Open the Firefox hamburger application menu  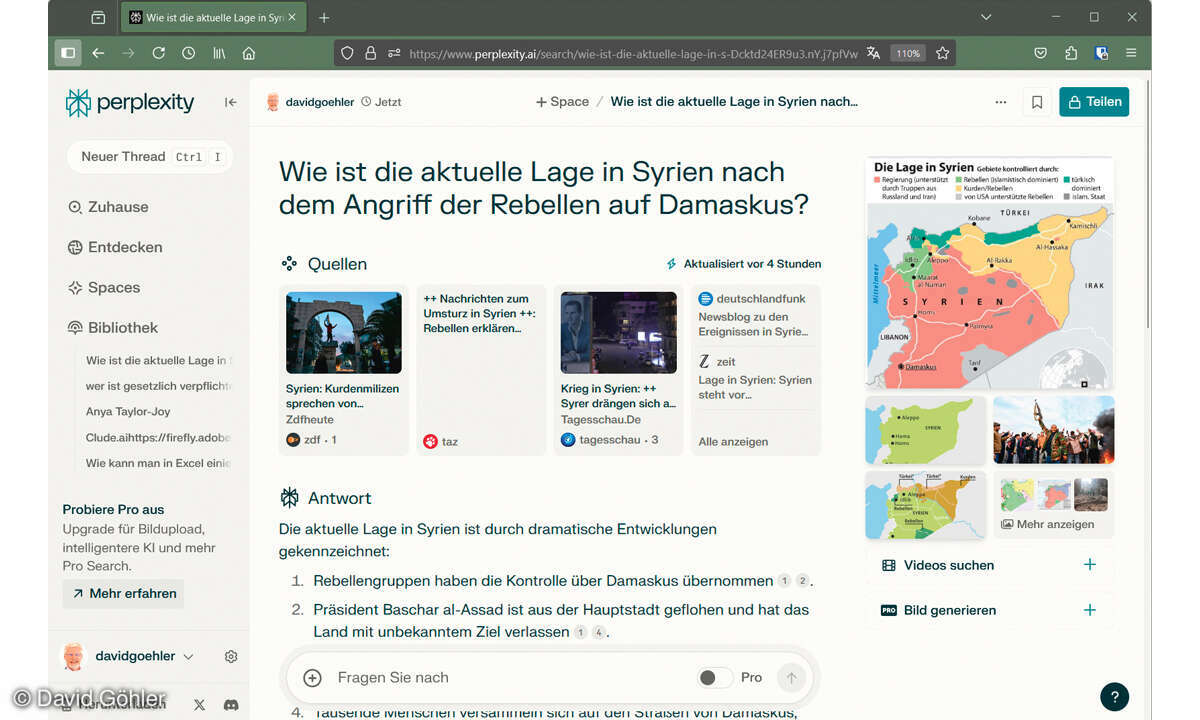click(x=1131, y=53)
